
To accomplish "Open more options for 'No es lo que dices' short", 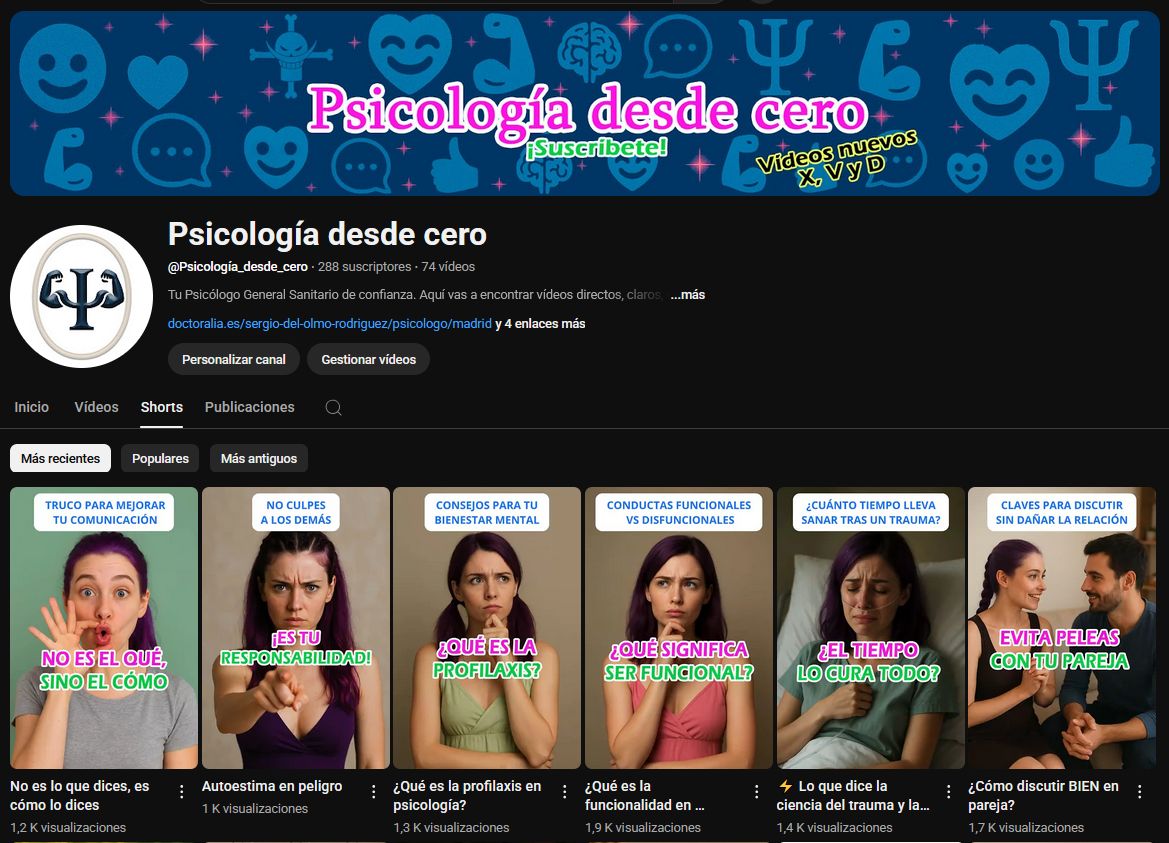I will (x=181, y=791).
